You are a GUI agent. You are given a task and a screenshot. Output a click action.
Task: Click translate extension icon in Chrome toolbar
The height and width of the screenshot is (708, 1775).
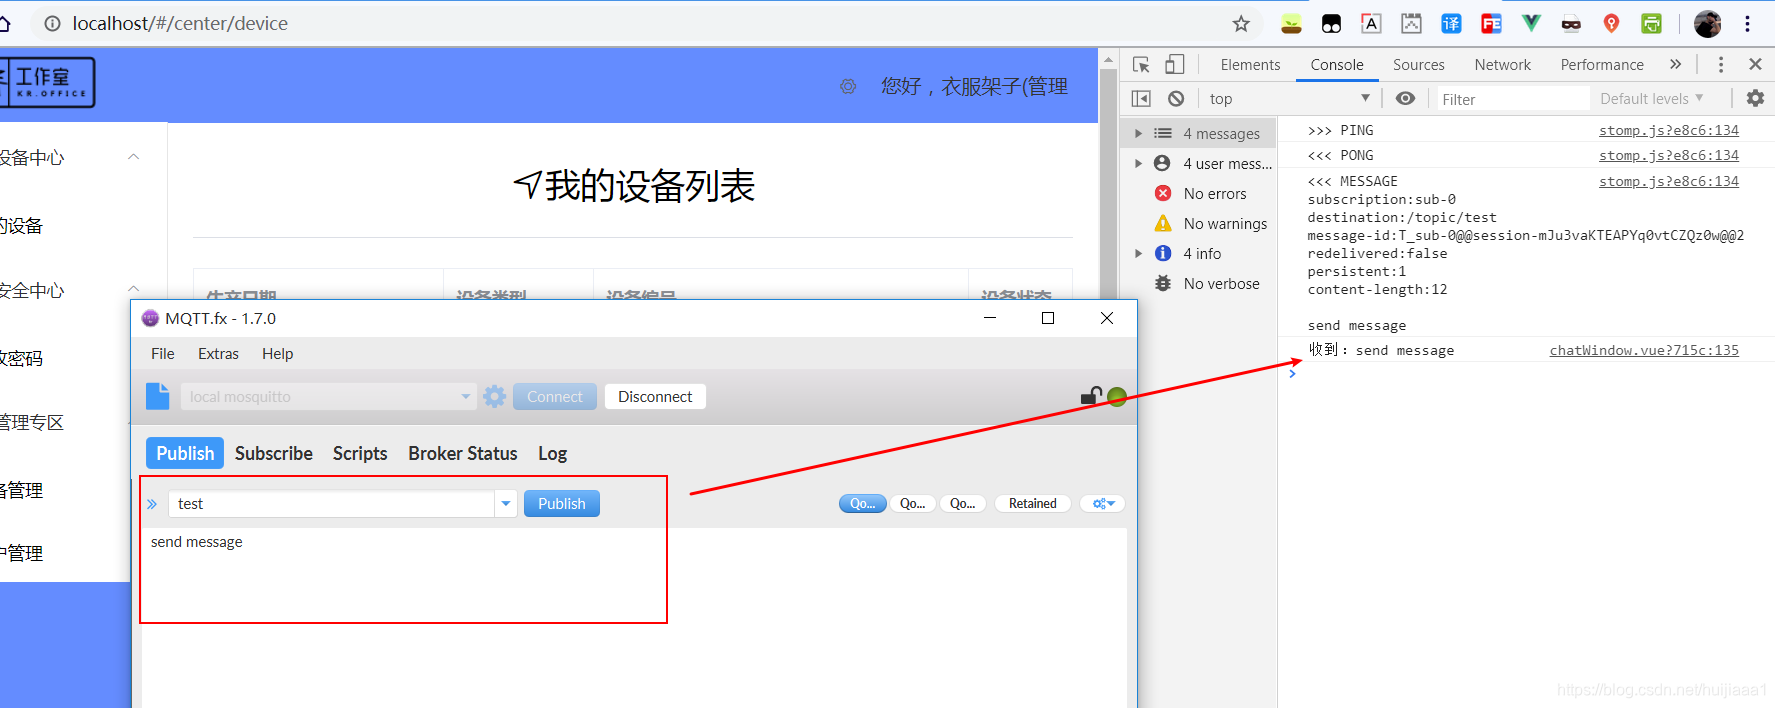pyautogui.click(x=1451, y=24)
